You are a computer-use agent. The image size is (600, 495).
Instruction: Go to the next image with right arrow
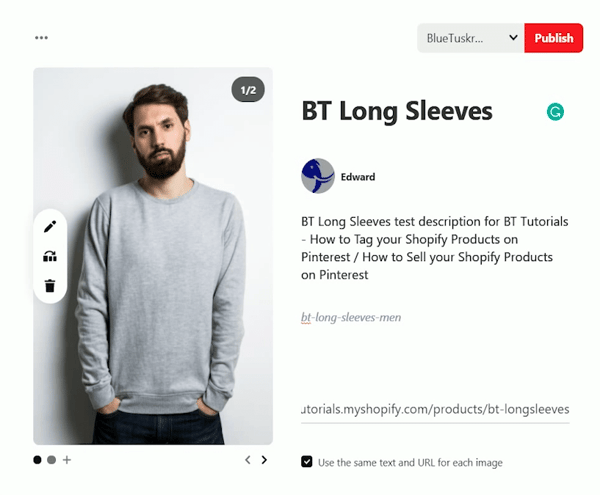tap(264, 460)
